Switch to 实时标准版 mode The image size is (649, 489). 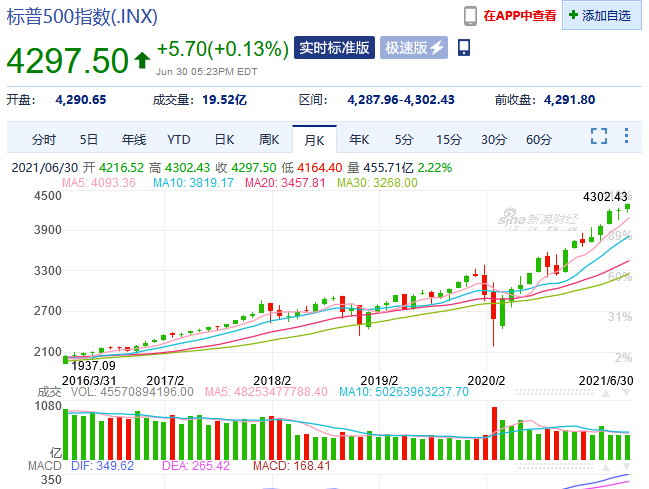click(x=334, y=48)
